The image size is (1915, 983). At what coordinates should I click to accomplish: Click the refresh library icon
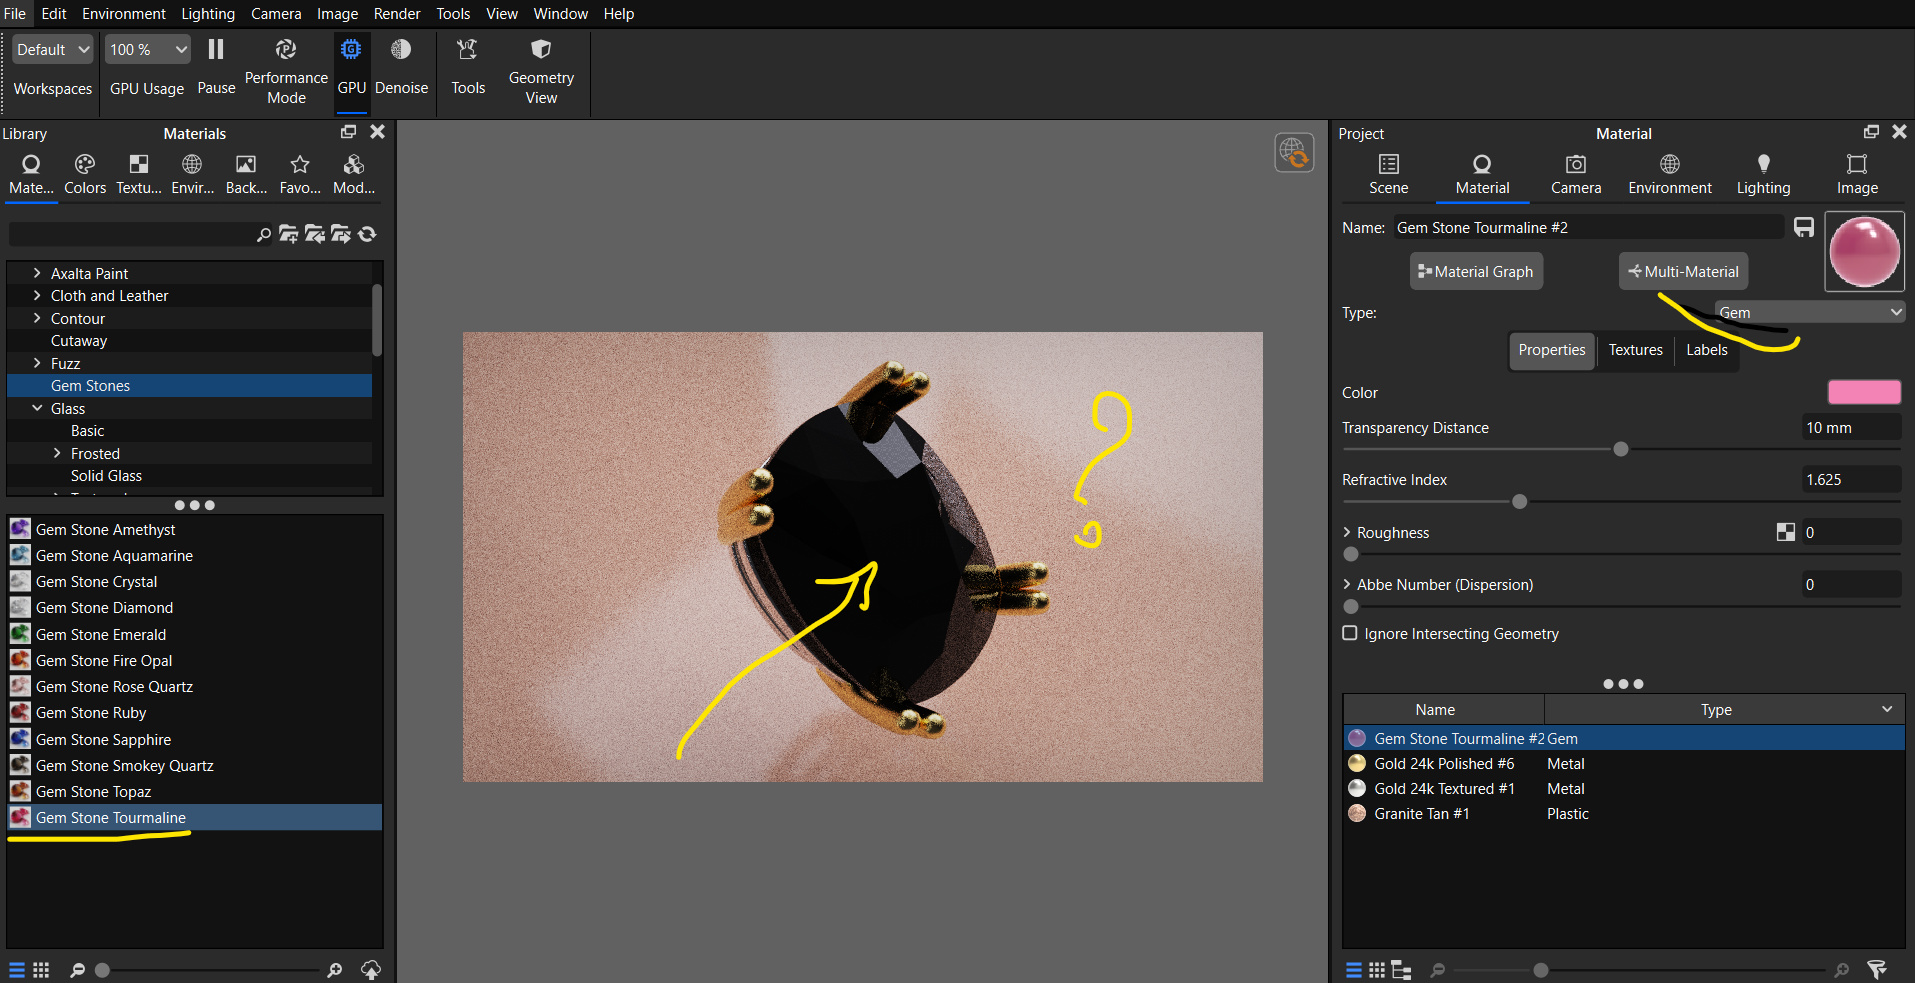tap(367, 234)
